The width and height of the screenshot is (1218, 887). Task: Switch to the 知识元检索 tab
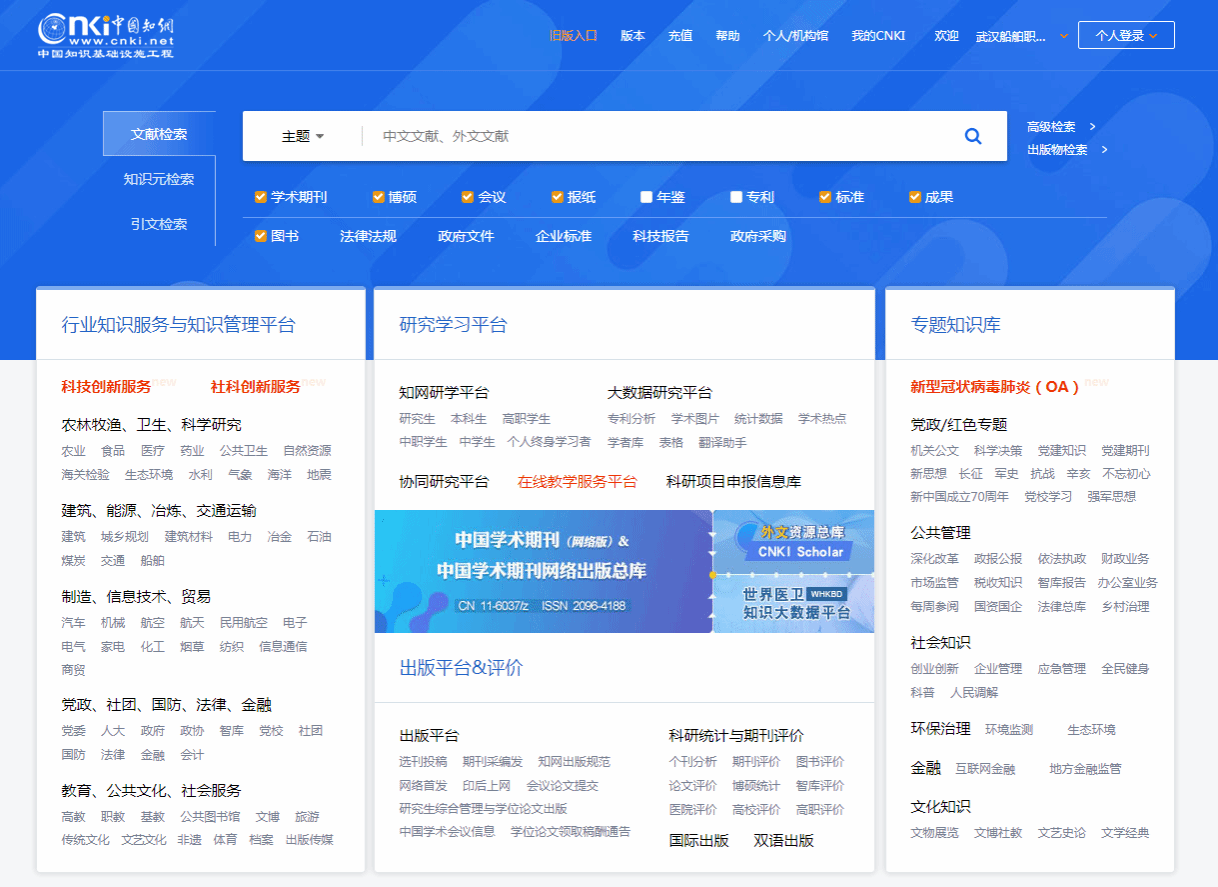[159, 179]
